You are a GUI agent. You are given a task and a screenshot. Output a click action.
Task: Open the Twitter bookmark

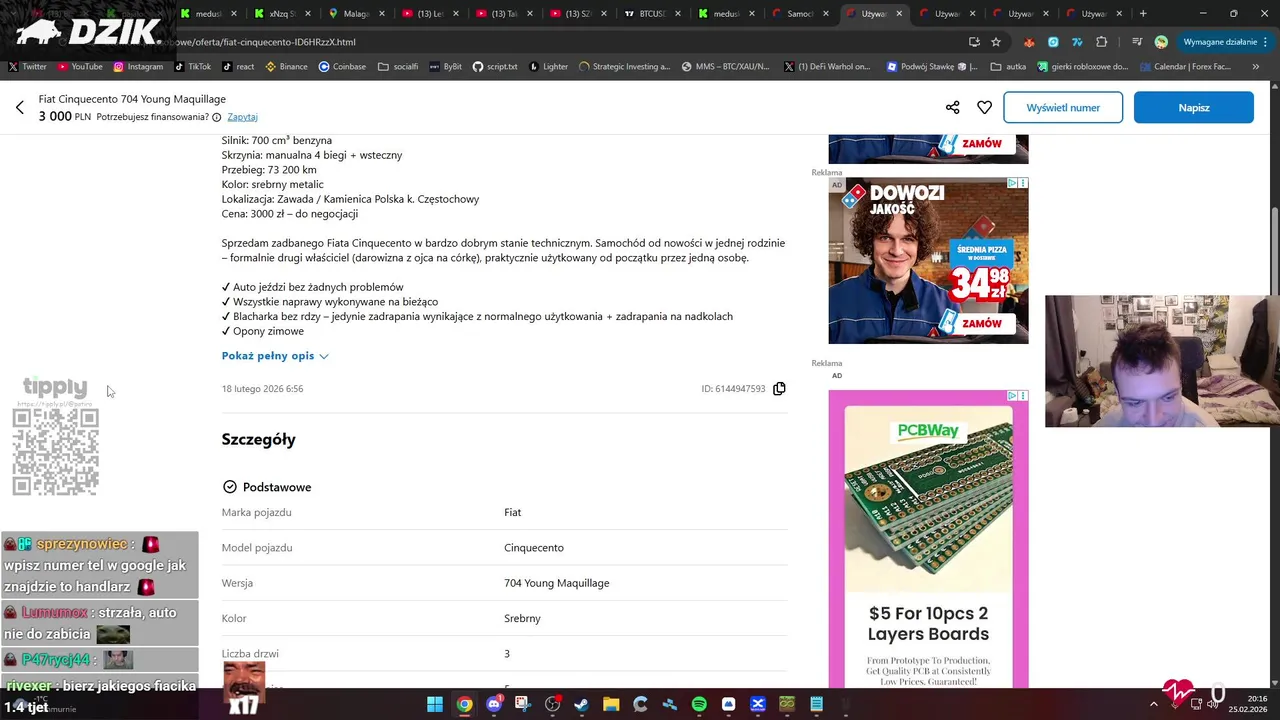(28, 67)
